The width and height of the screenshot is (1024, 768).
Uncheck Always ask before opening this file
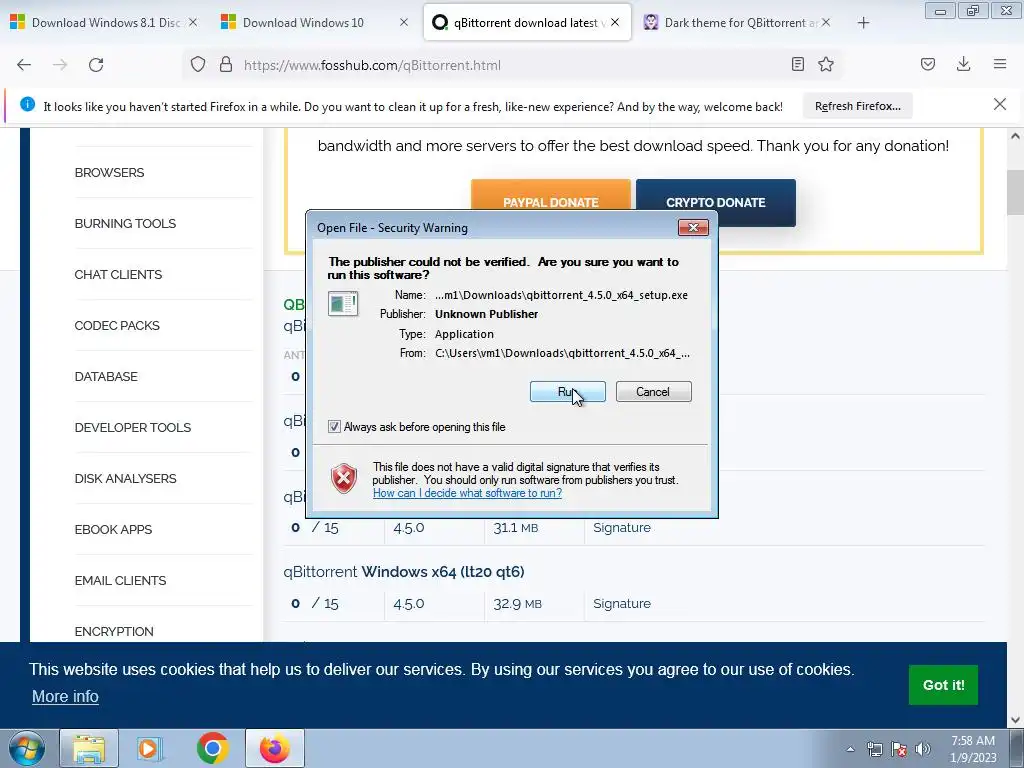[334, 426]
